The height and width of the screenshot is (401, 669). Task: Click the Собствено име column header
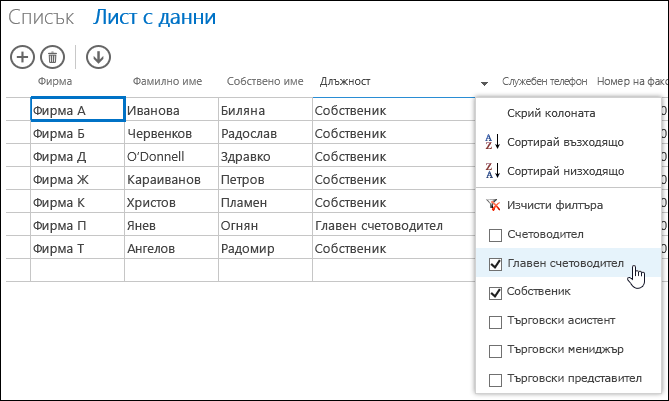pyautogui.click(x=265, y=81)
